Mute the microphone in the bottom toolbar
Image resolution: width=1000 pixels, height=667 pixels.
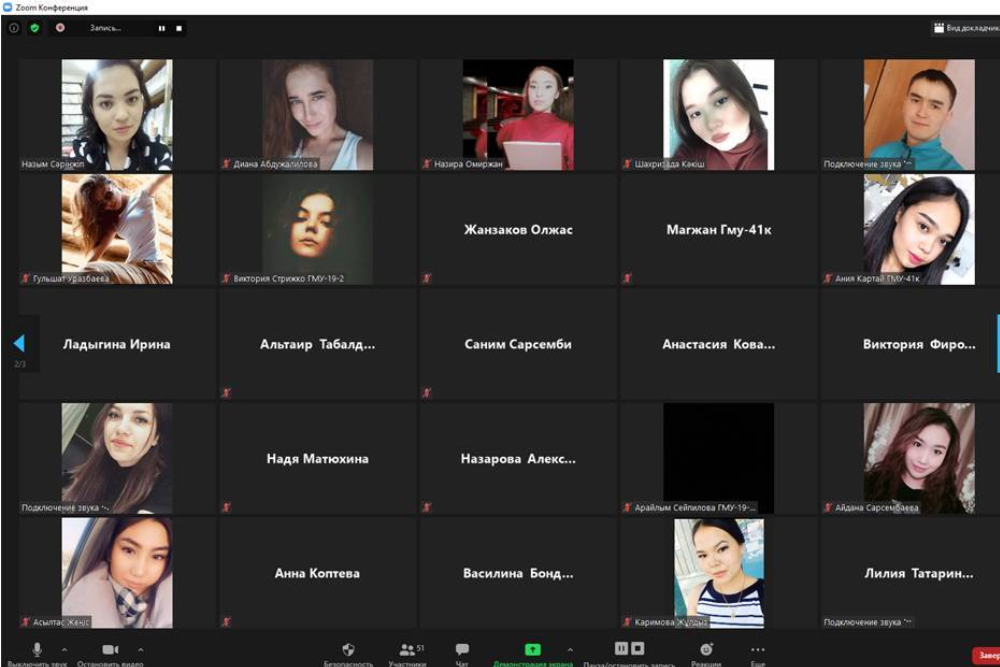tap(37, 650)
